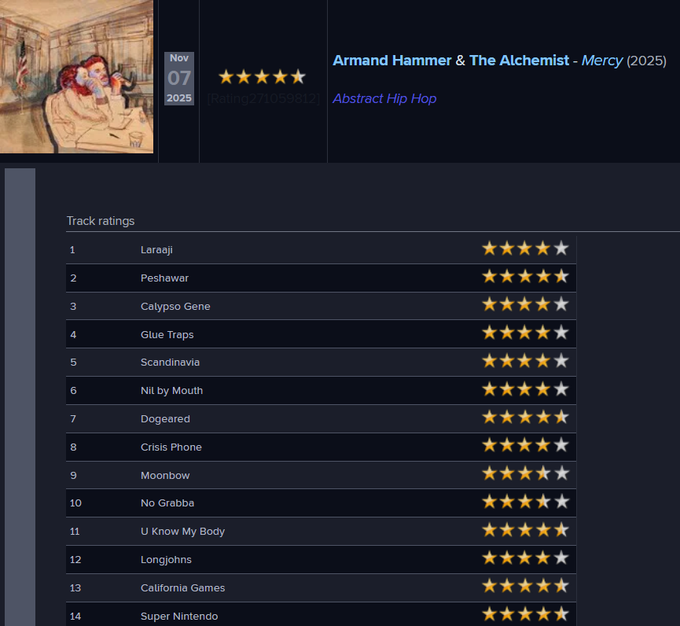The width and height of the screenshot is (680, 626).
Task: Open The Alchemist artist link
Action: click(x=519, y=60)
